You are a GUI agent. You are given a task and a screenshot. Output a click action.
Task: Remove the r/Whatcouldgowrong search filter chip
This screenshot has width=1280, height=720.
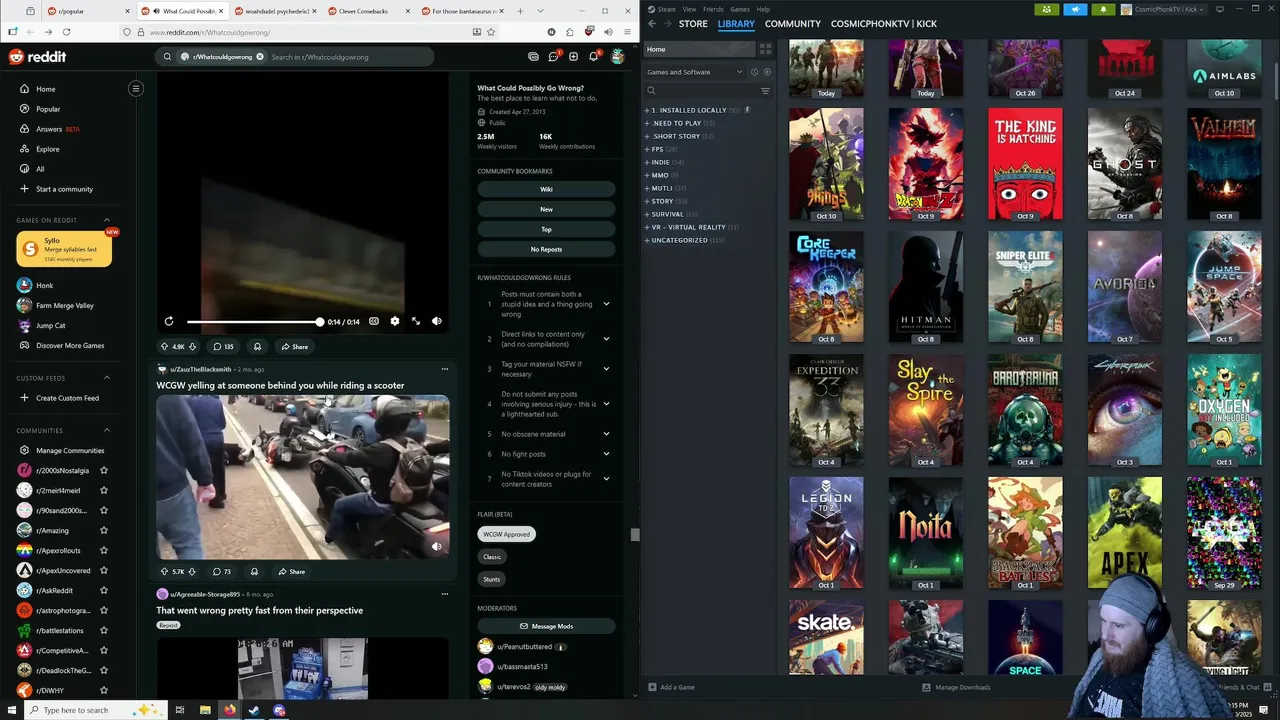tap(260, 57)
